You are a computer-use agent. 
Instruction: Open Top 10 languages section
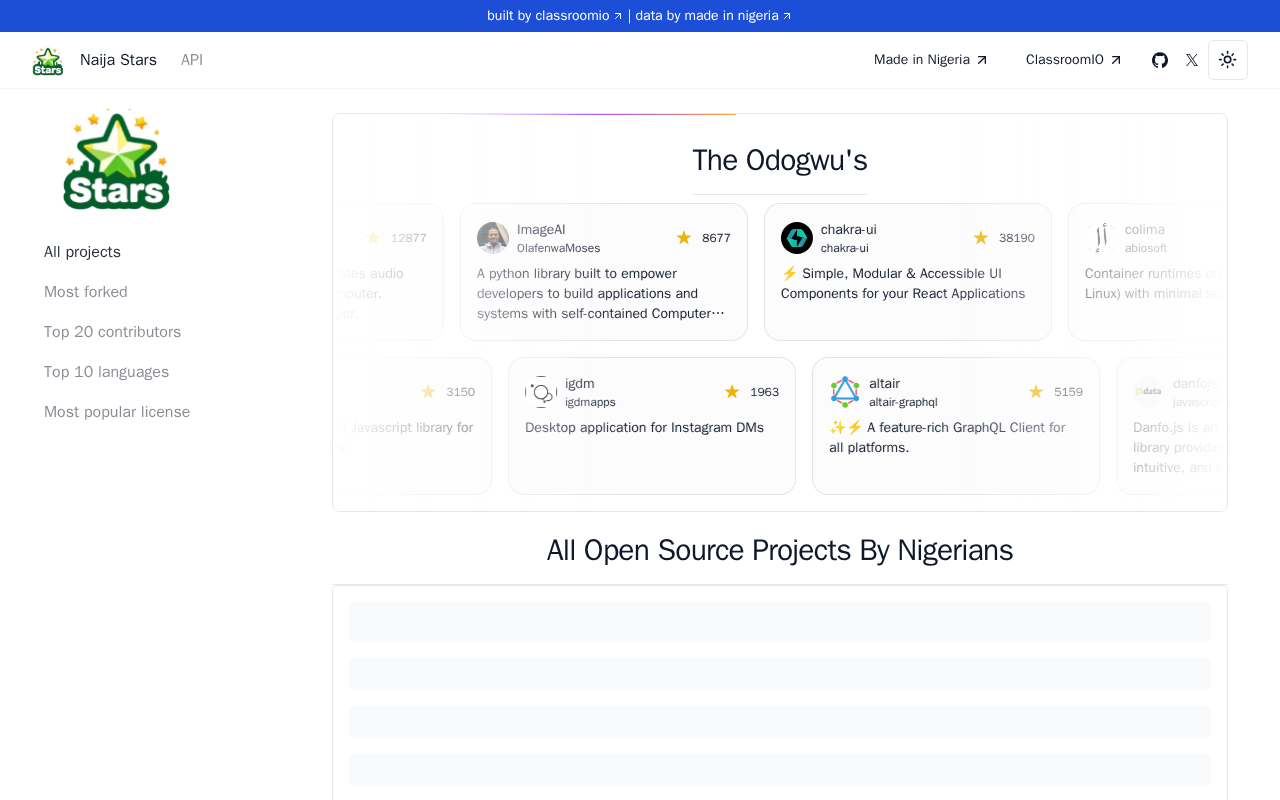107,372
